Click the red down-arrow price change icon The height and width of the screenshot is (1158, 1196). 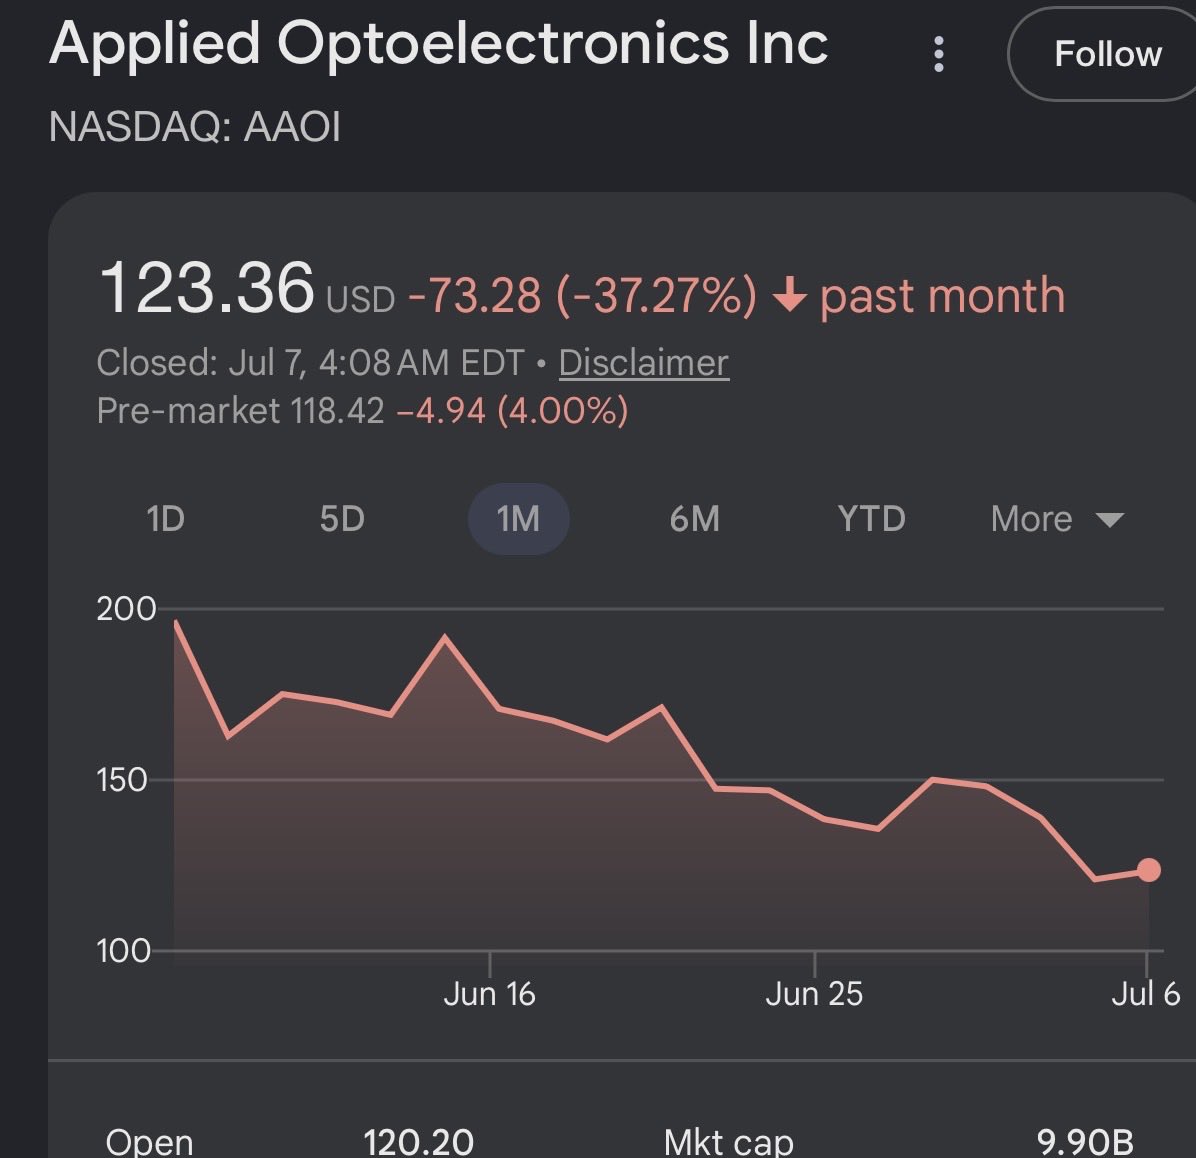(x=789, y=294)
